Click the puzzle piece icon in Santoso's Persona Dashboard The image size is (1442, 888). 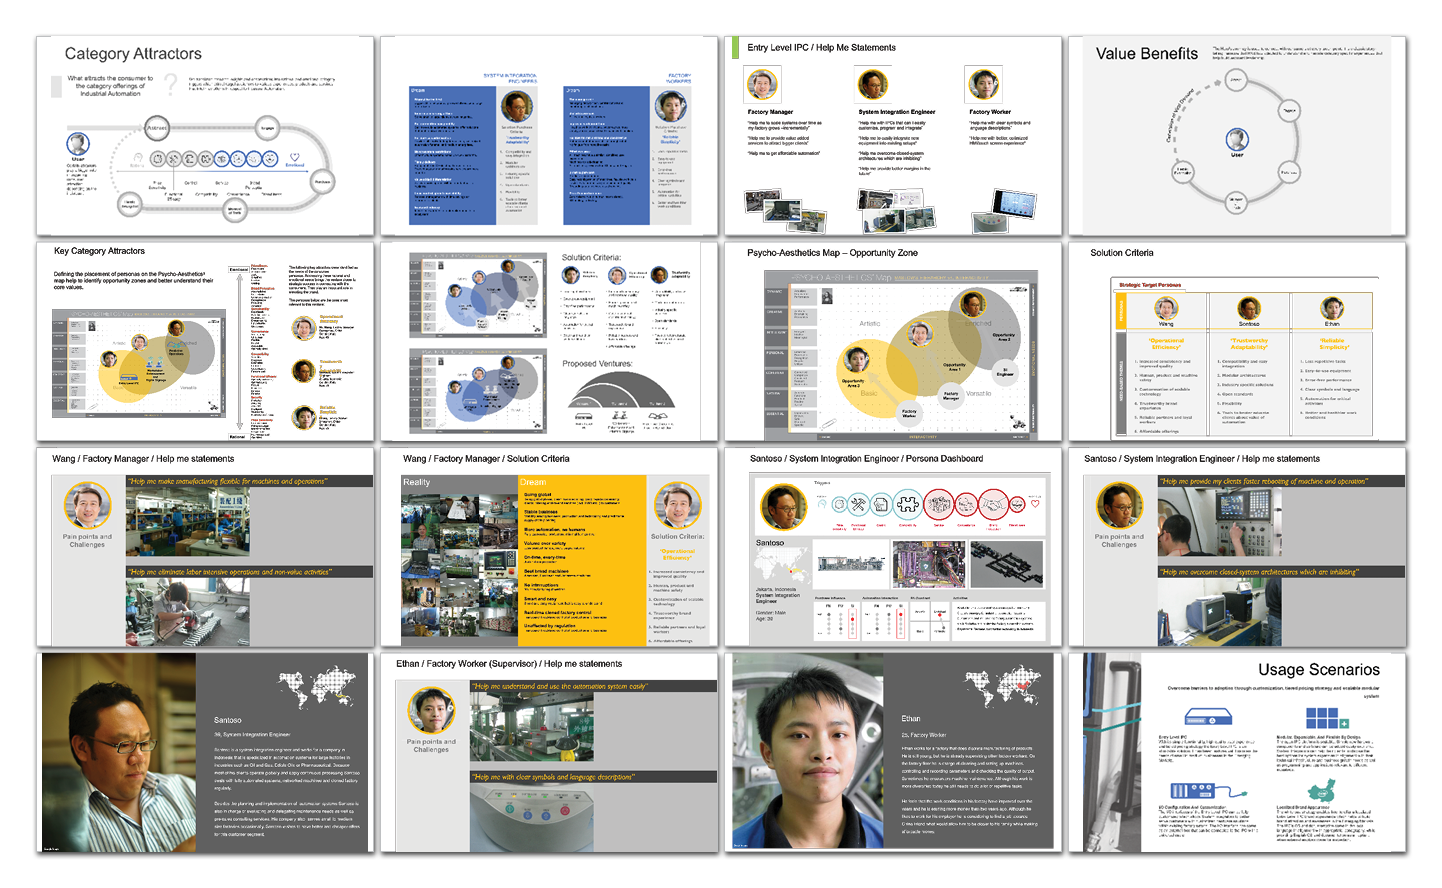click(907, 505)
